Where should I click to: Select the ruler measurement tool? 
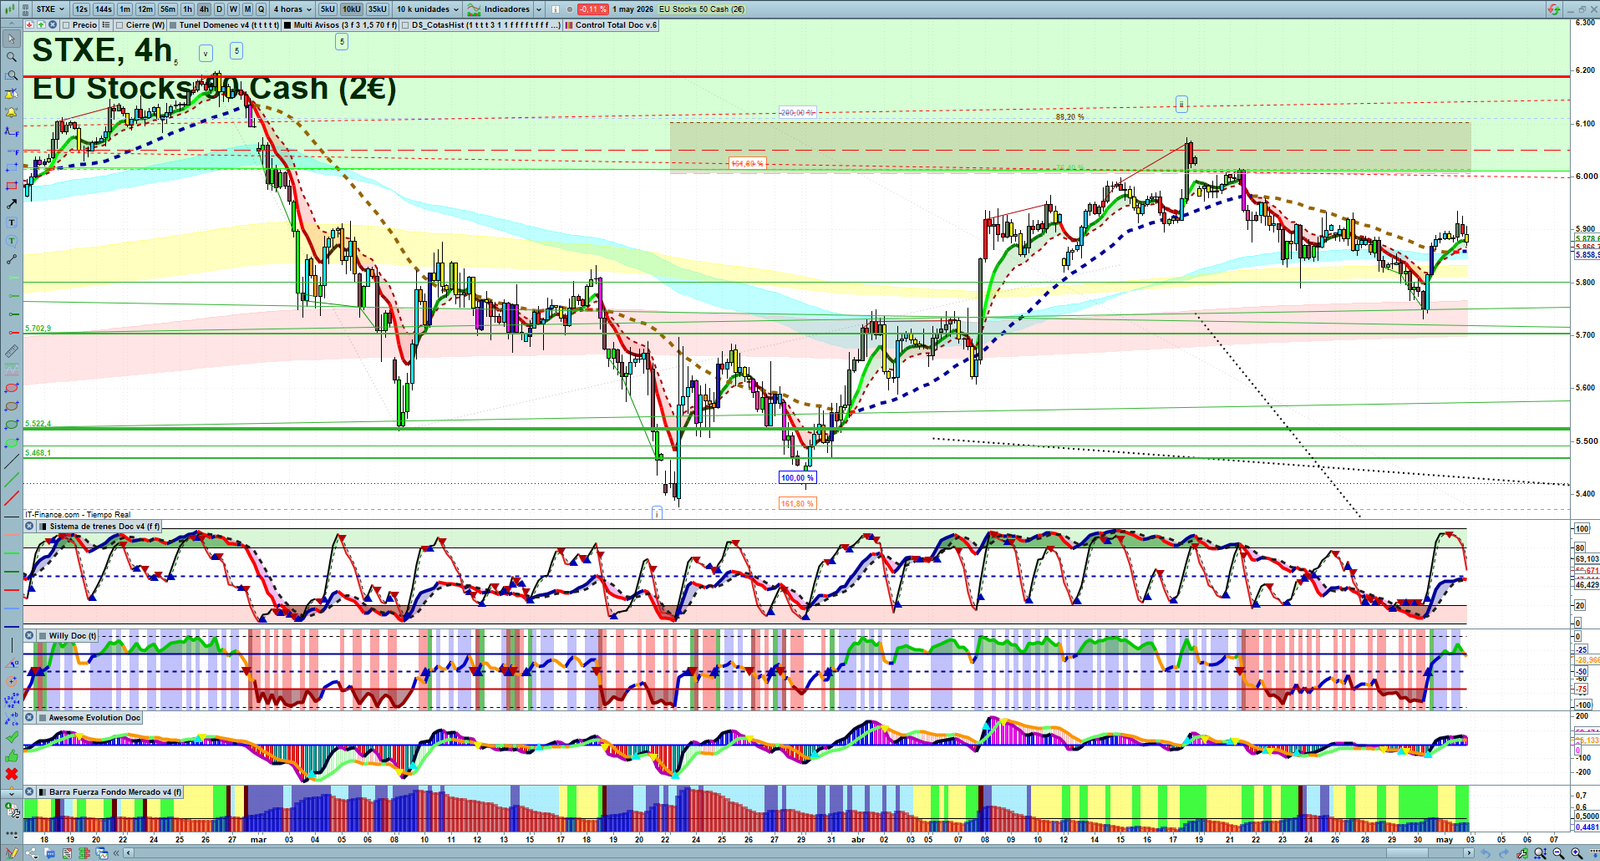[x=11, y=351]
